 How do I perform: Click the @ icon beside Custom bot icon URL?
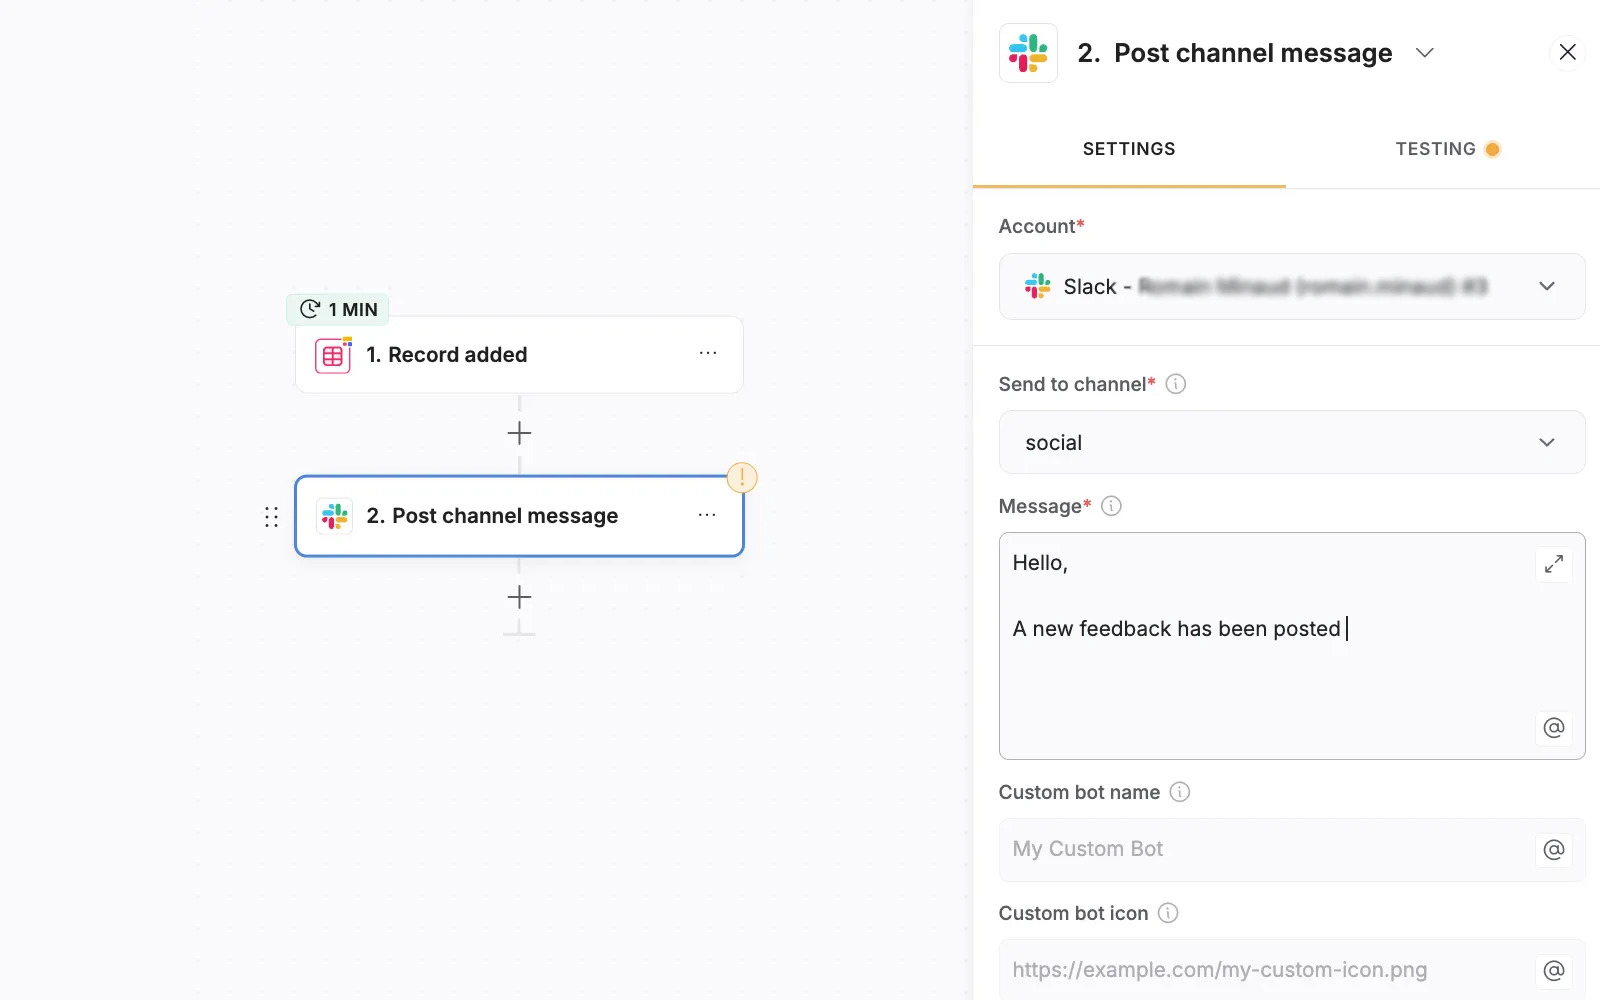[1552, 969]
